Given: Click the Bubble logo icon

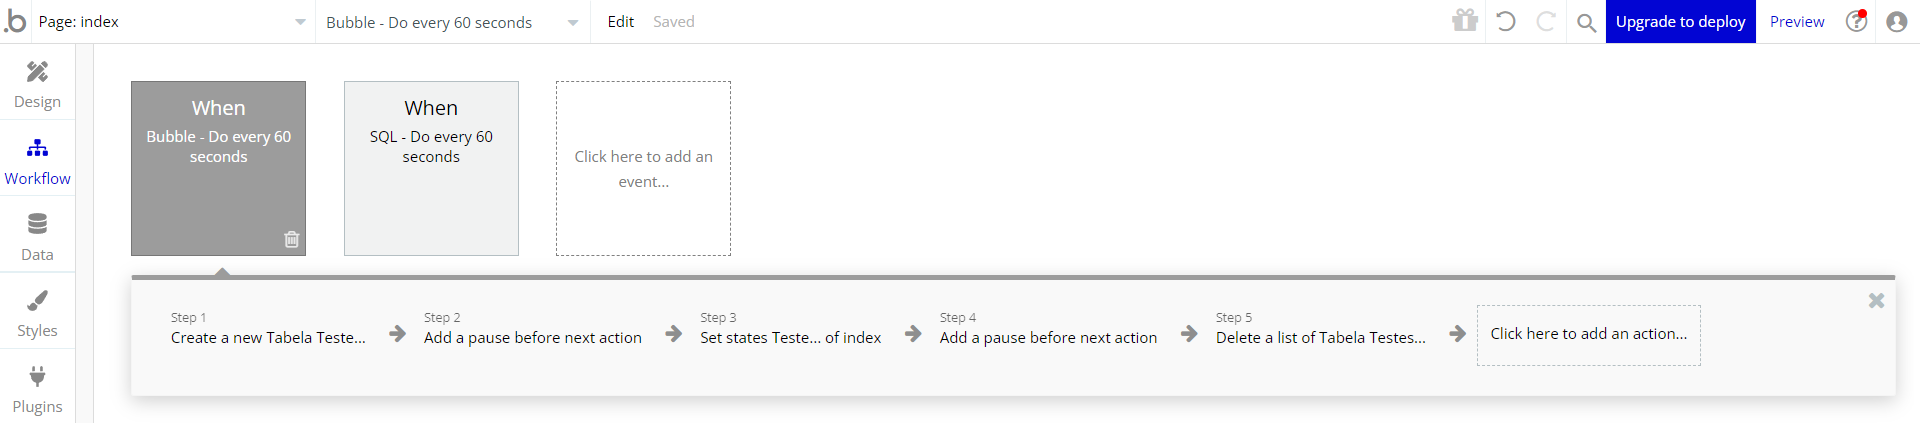Looking at the screenshot, I should pyautogui.click(x=15, y=21).
